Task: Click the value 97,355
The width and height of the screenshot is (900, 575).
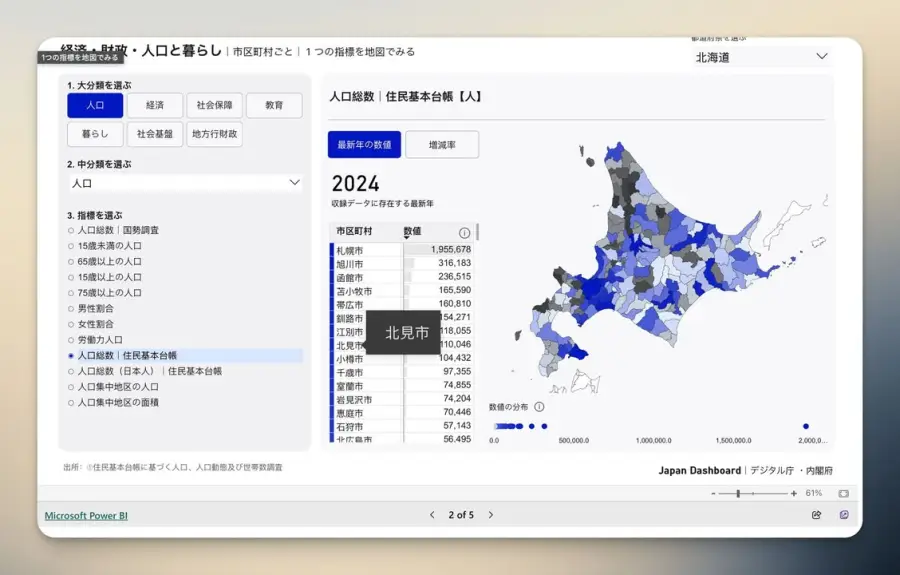Action: (457, 371)
